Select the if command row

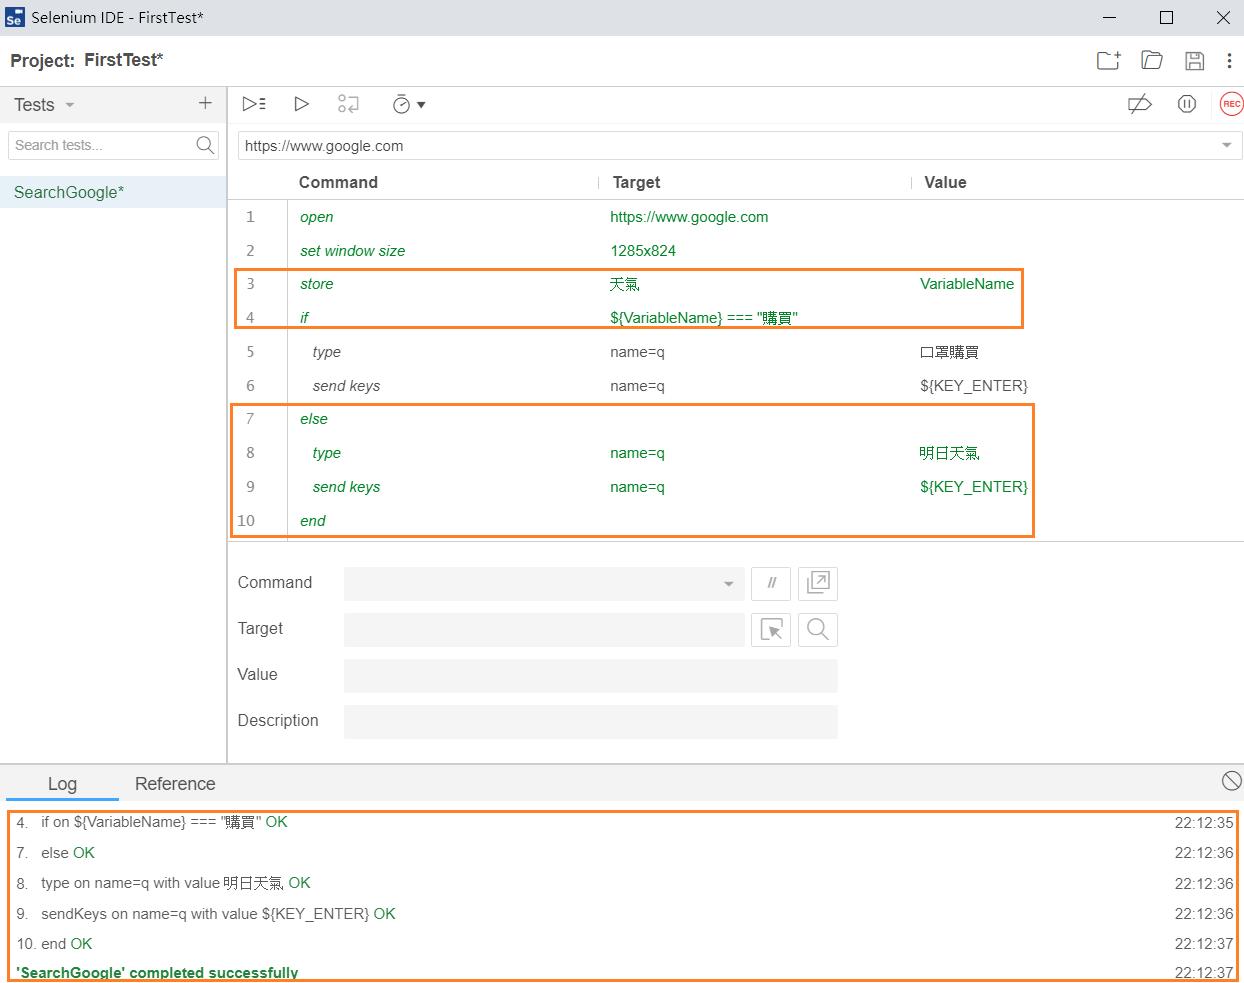736,318
